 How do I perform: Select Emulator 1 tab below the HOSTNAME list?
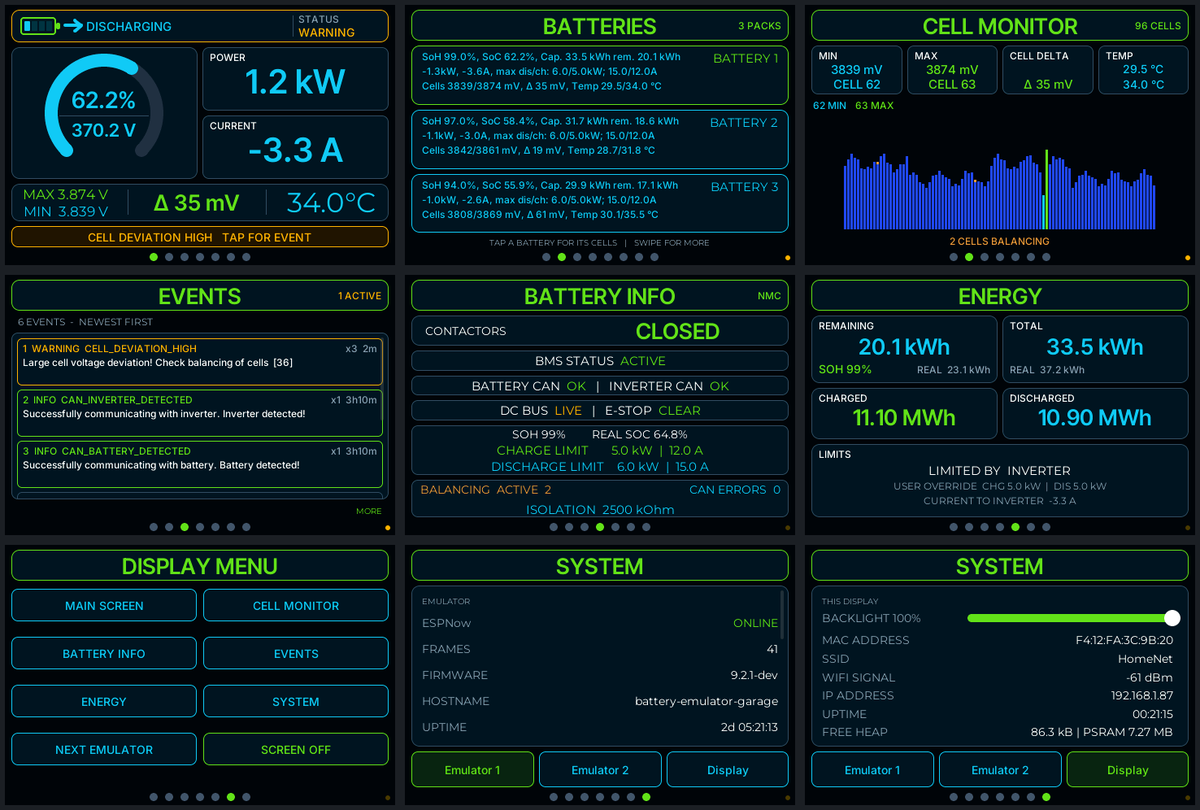coord(472,770)
